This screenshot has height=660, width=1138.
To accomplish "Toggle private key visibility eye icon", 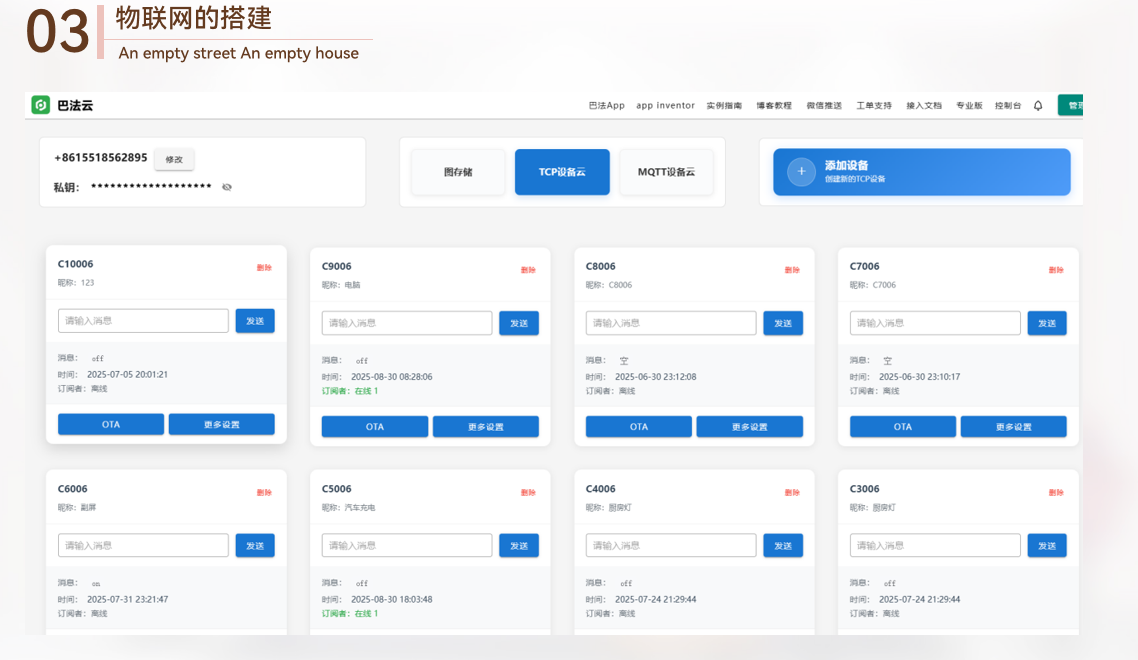I will click(x=227, y=187).
